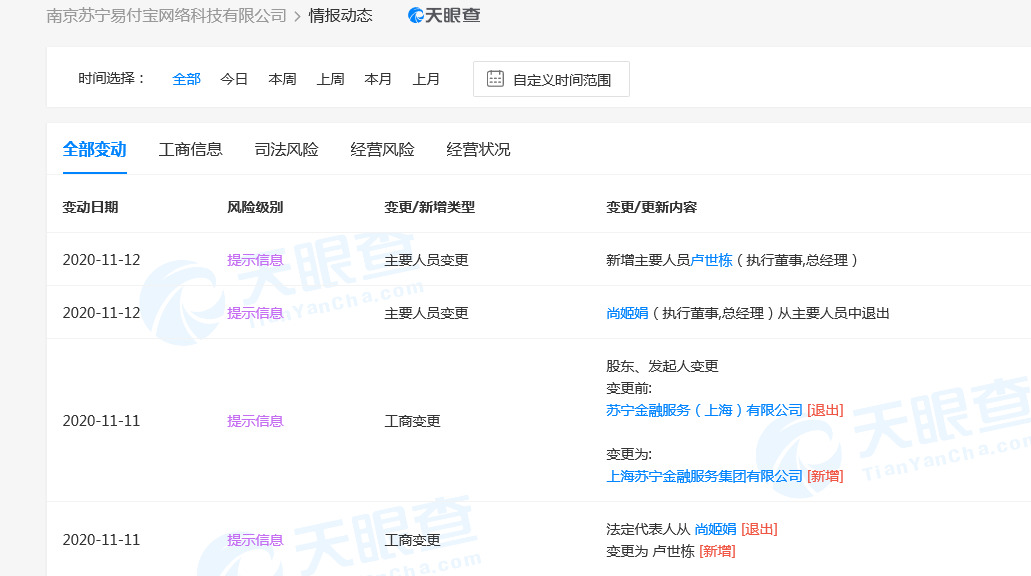Click 工商变更 in 股东、发起人变更 row

412,421
